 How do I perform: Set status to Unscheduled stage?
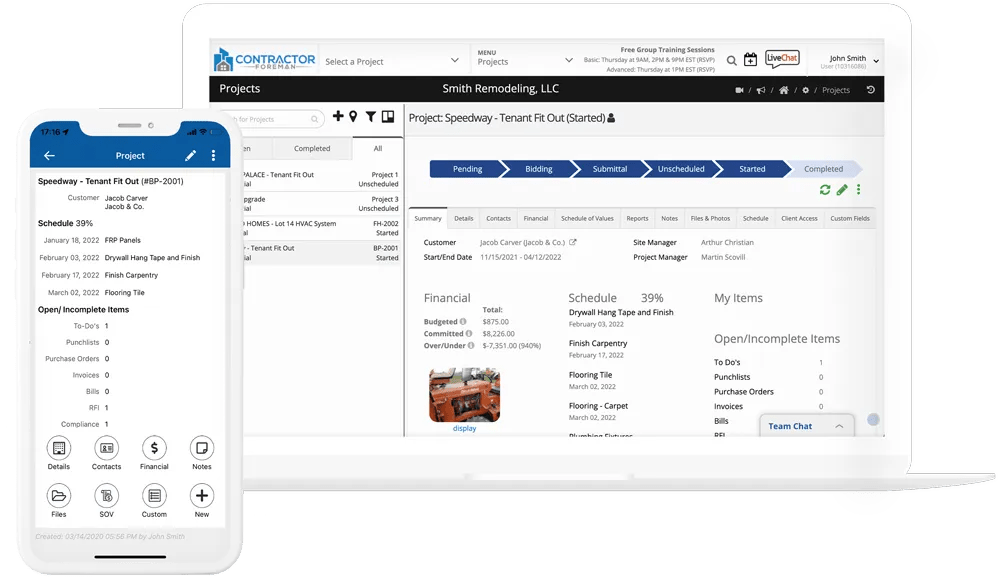(x=681, y=169)
